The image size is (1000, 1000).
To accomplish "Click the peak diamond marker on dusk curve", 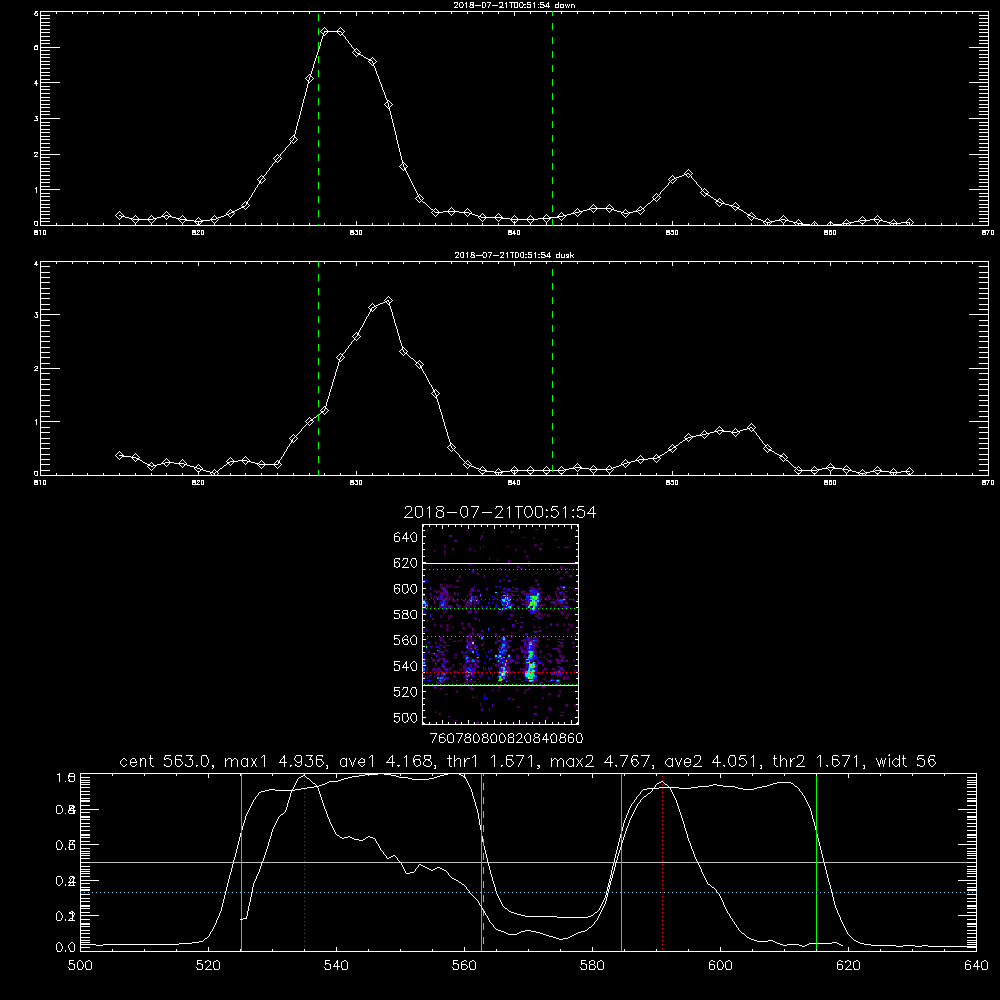I will 388,300.
